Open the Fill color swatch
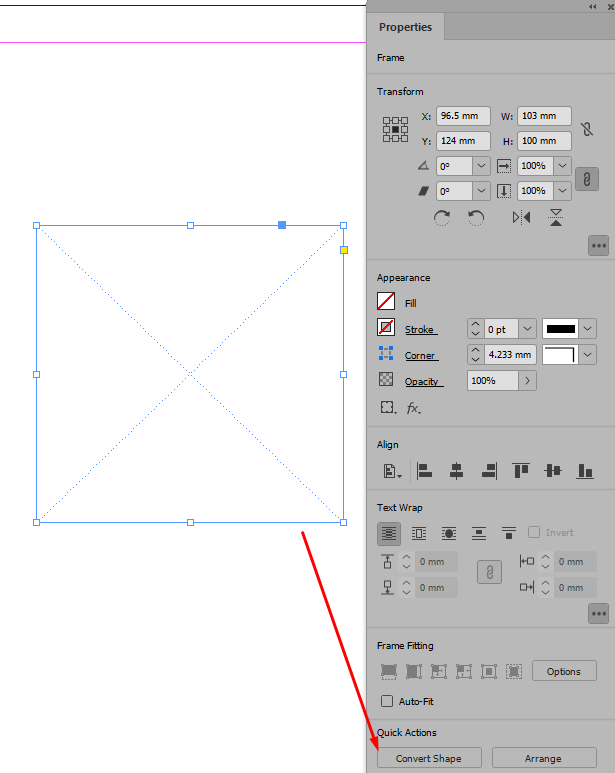 386,301
